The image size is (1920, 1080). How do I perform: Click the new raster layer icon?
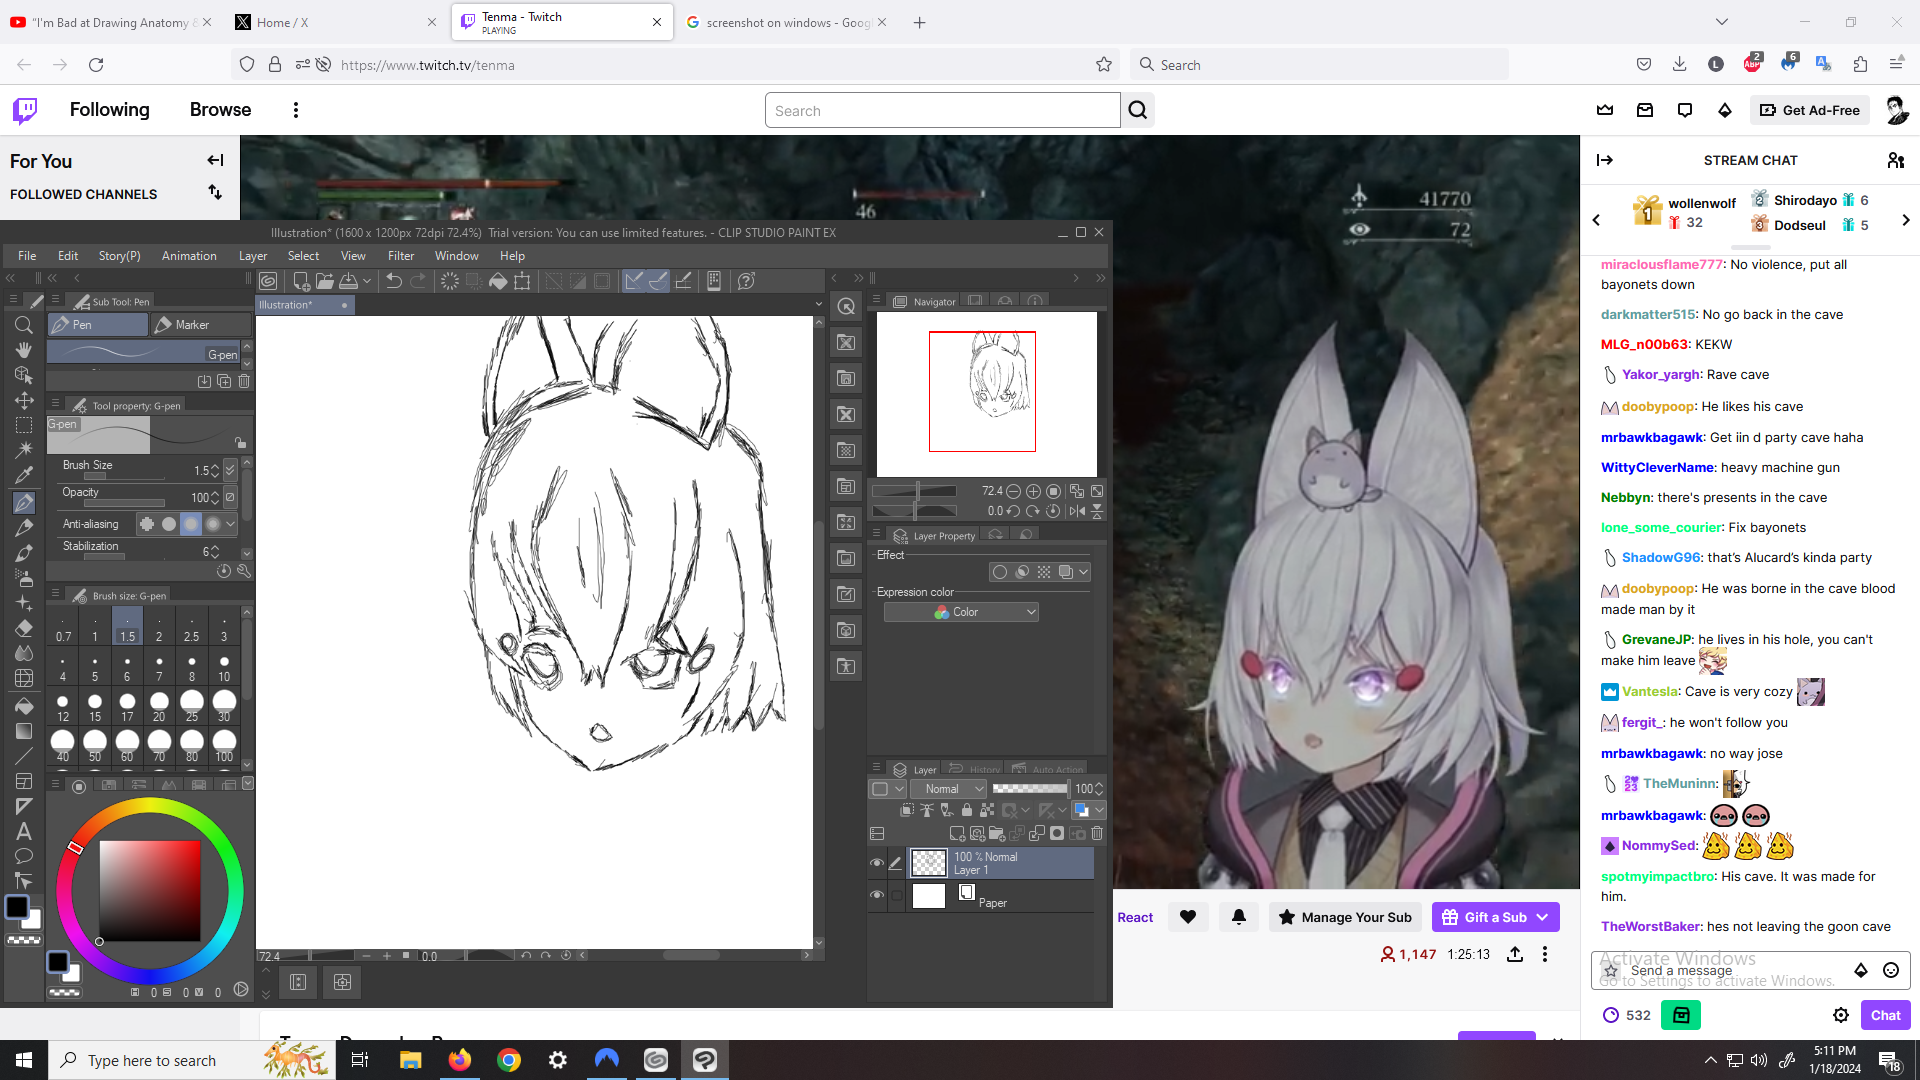[x=957, y=833]
